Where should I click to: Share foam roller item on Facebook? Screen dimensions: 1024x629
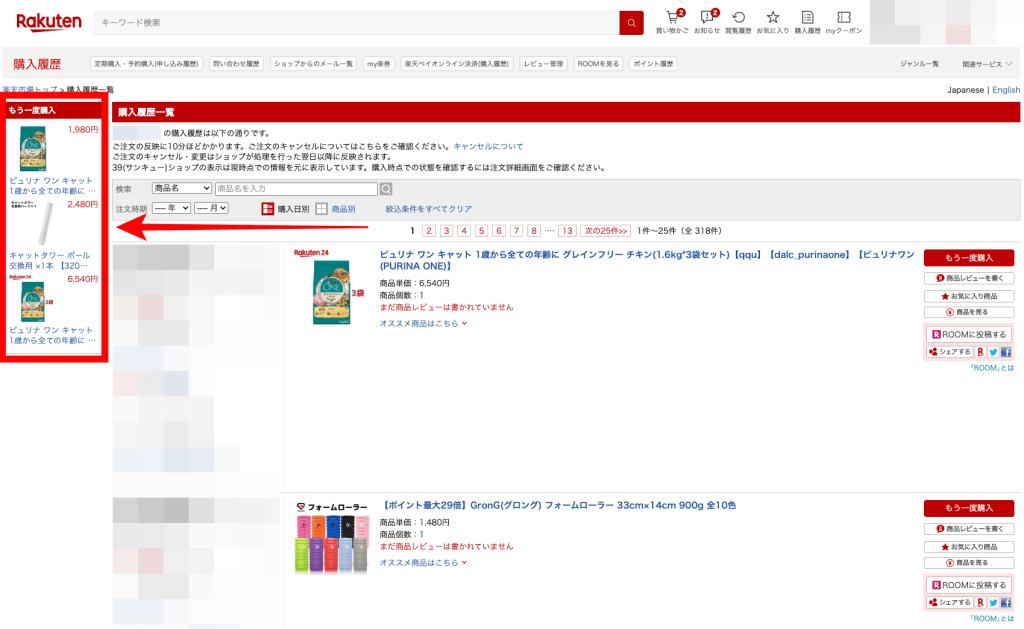pos(1006,603)
